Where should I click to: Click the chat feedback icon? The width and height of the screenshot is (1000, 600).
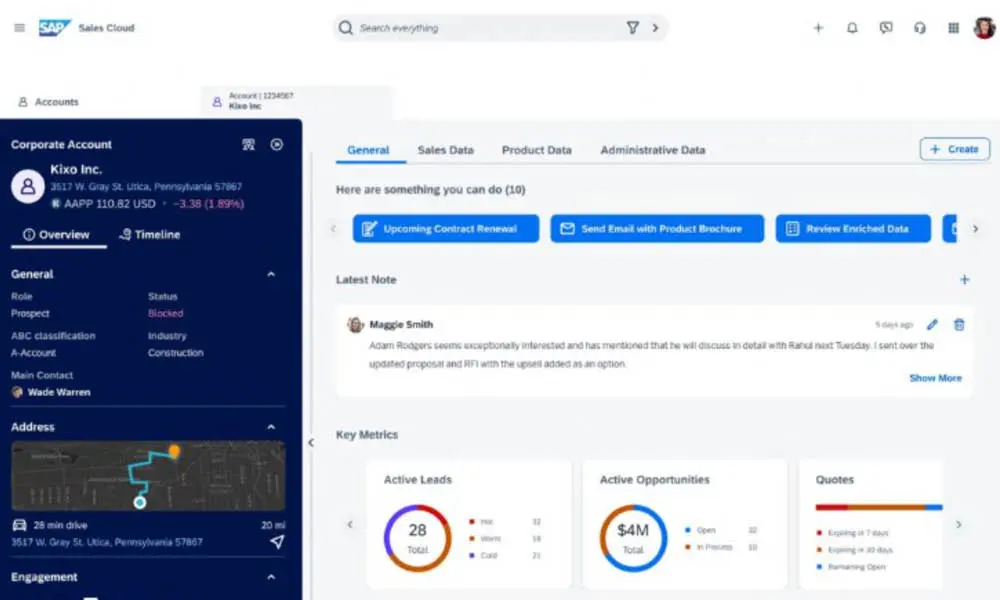(x=885, y=28)
